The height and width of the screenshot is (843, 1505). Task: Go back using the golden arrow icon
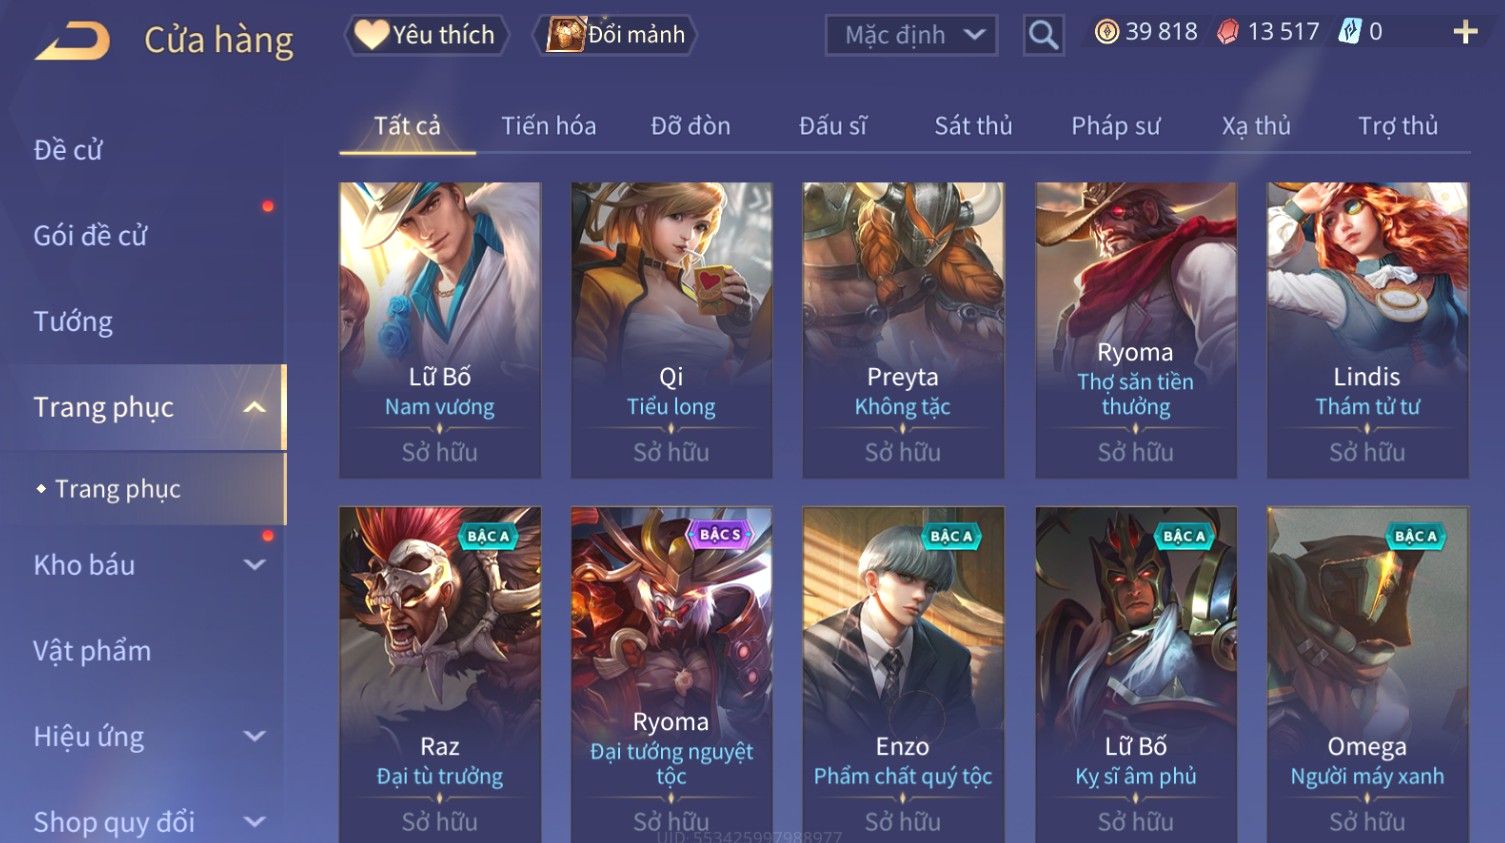(x=73, y=42)
